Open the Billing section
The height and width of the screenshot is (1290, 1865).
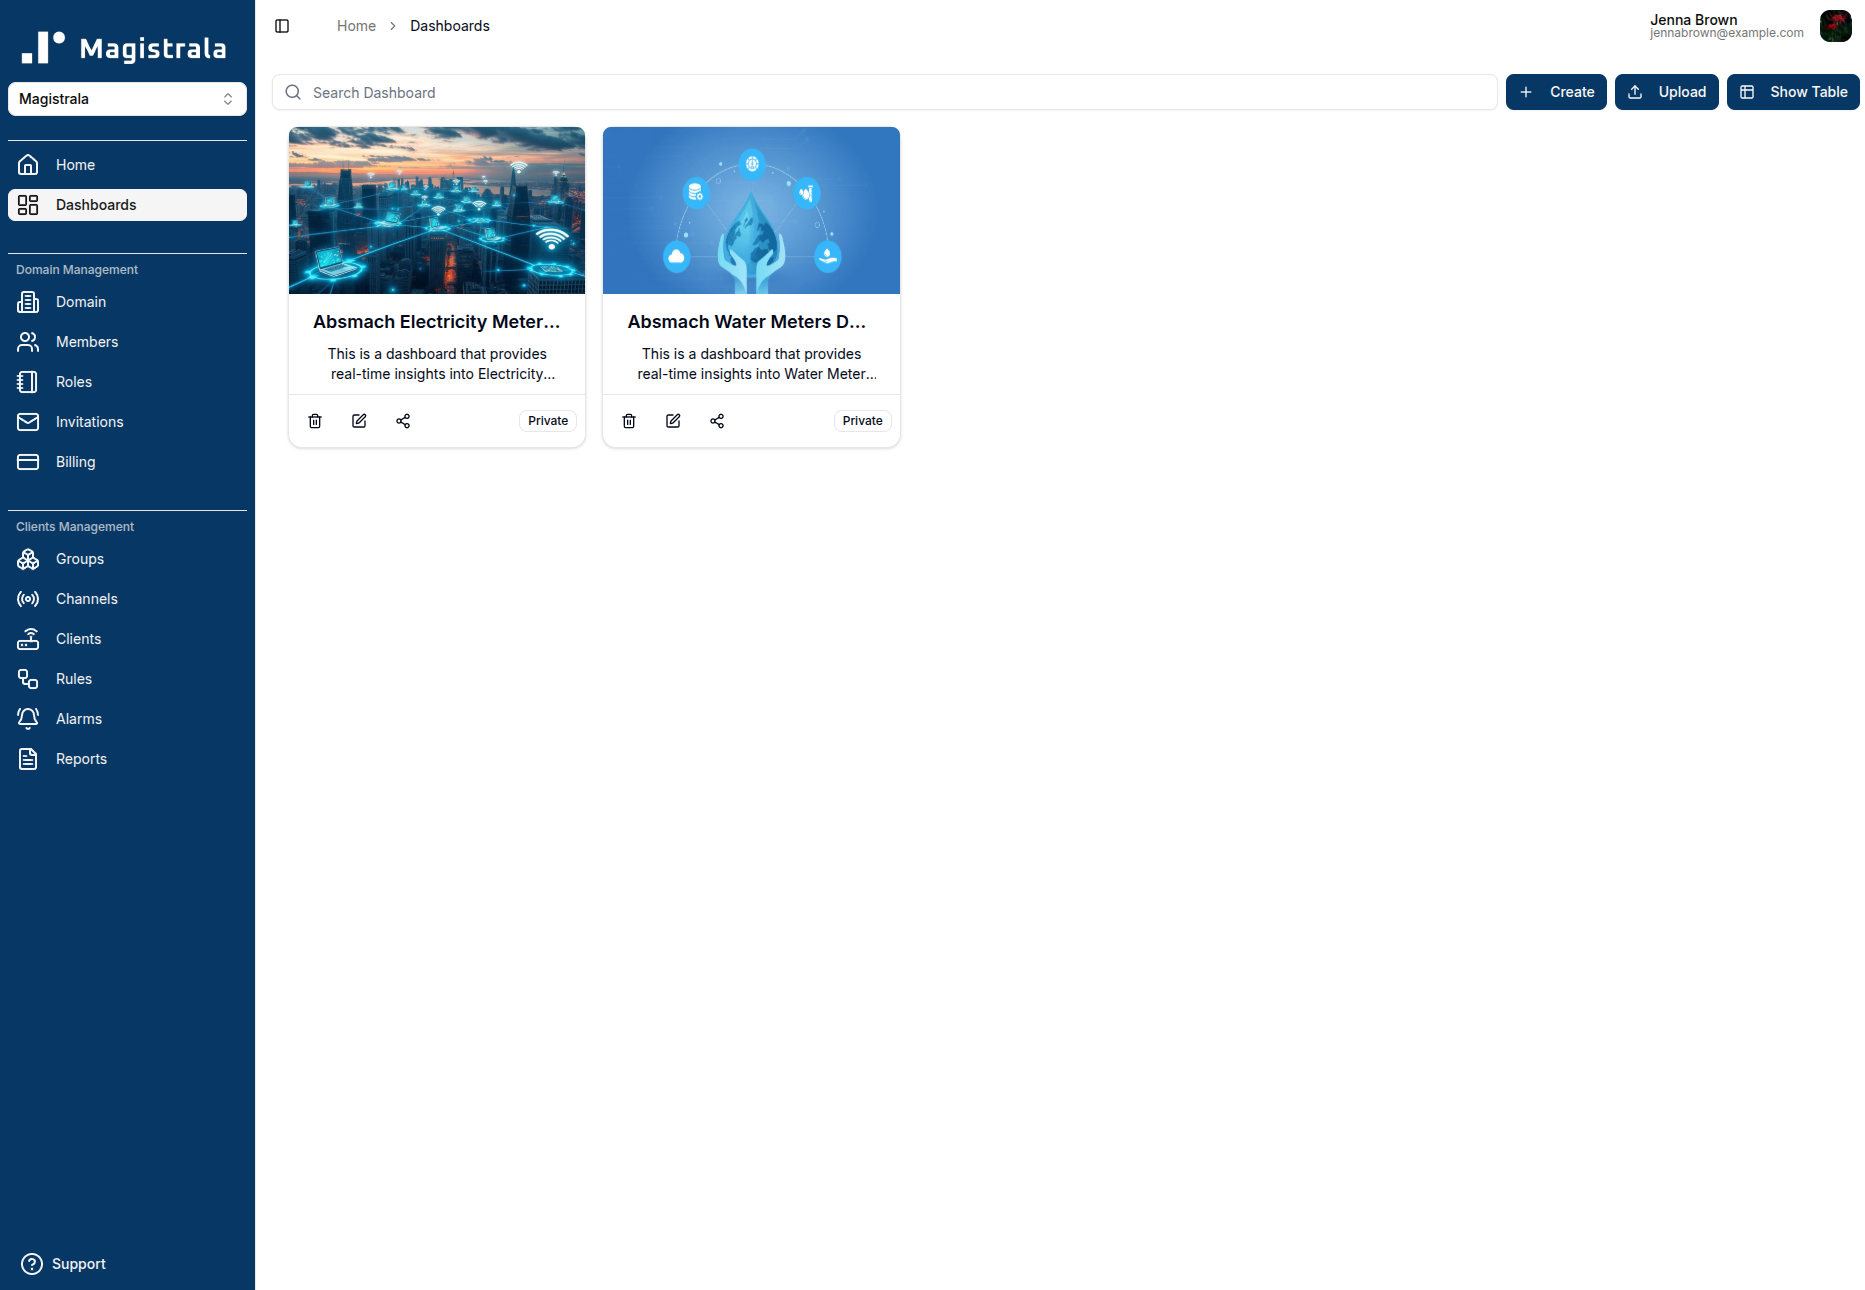pyautogui.click(x=75, y=461)
